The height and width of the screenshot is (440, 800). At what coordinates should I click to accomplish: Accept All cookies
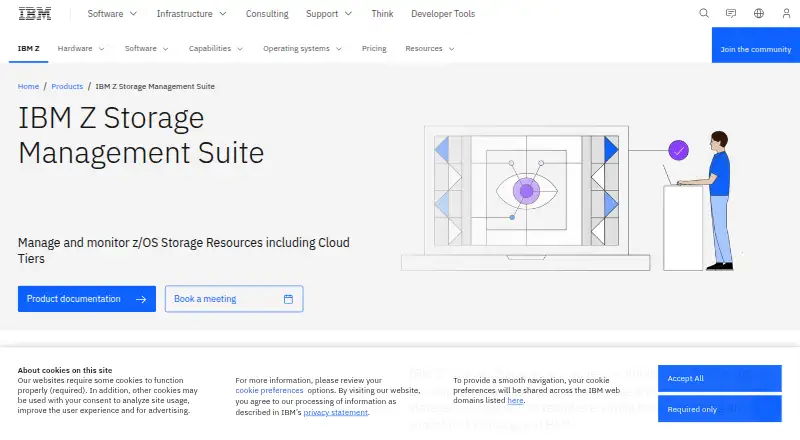pos(719,378)
